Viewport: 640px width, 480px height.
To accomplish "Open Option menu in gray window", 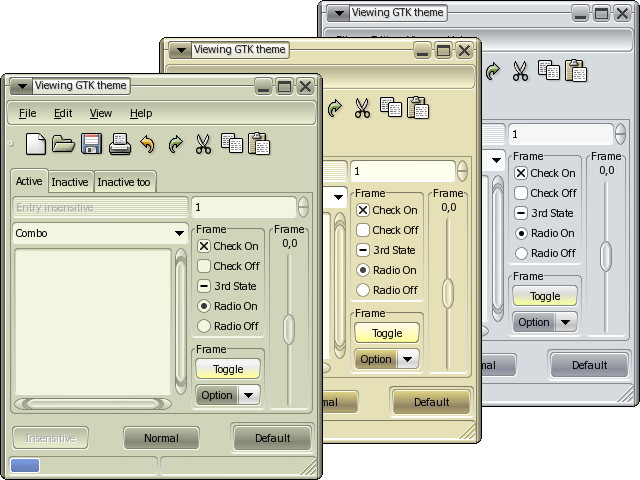I will 545,322.
